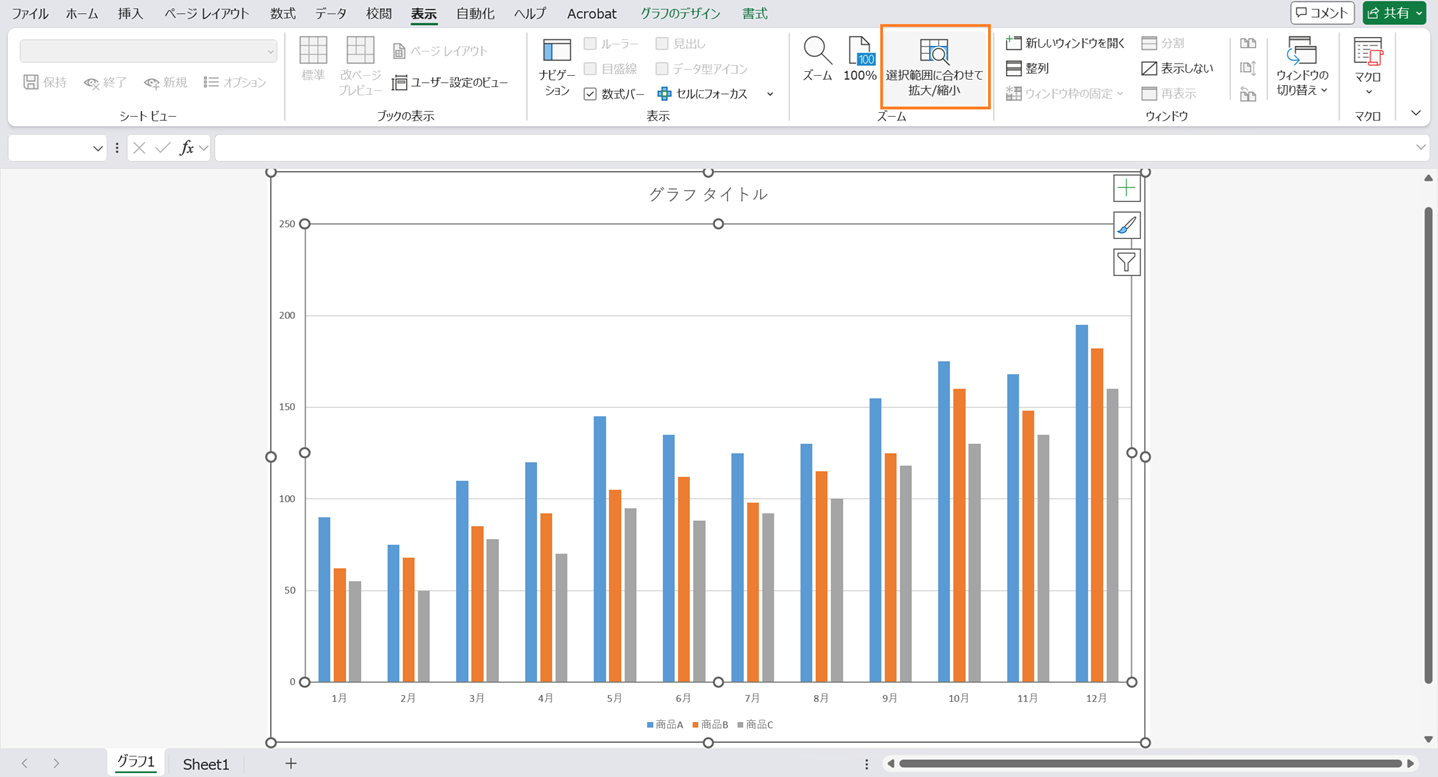The width and height of the screenshot is (1438, 777).
Task: Select ページ レイアウト view in ribbon group
Action: tap(440, 51)
